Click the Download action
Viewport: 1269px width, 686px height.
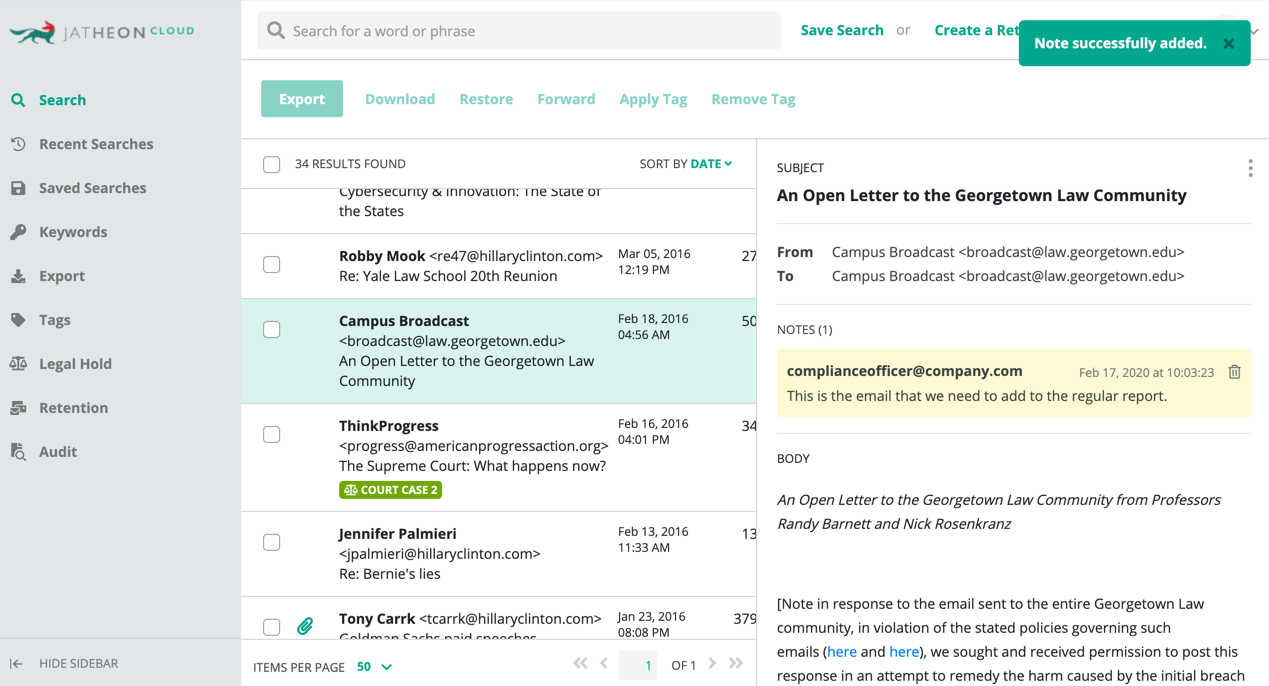400,99
